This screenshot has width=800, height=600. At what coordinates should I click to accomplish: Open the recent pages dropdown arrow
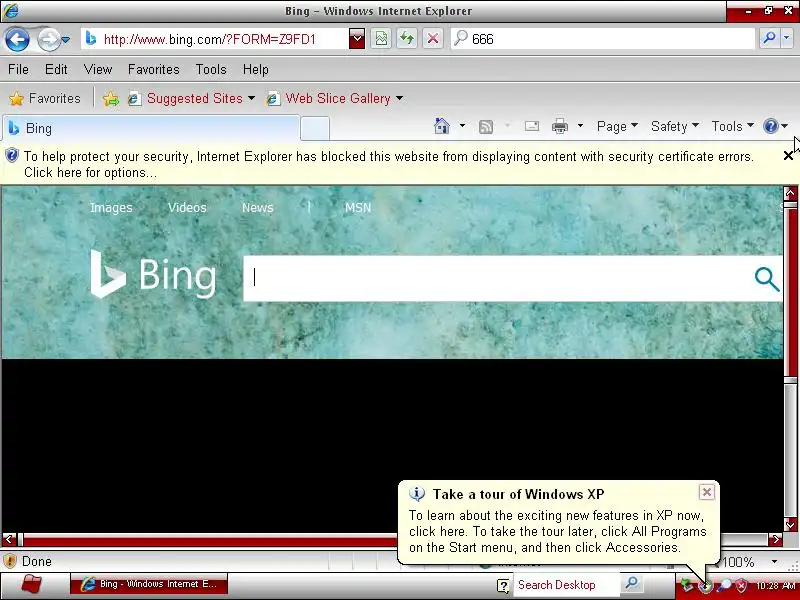coord(66,39)
